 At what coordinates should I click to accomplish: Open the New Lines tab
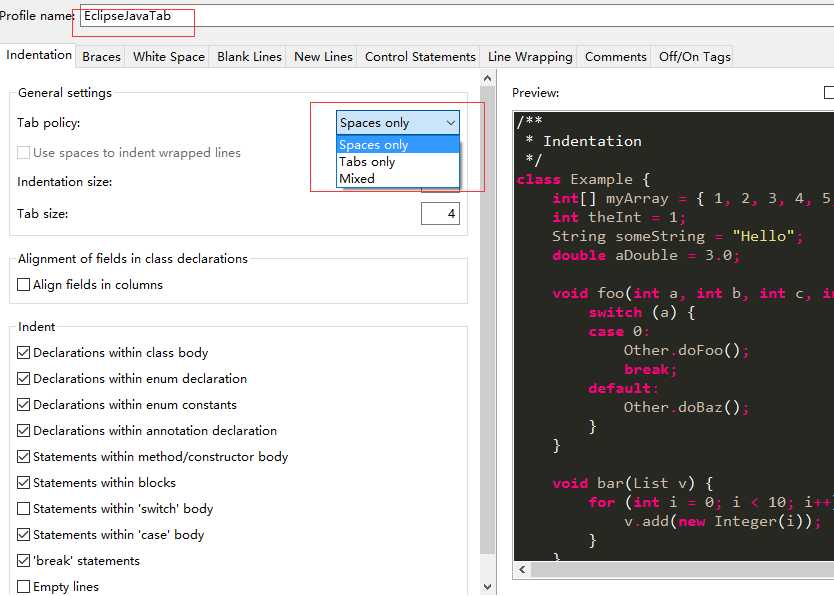323,56
